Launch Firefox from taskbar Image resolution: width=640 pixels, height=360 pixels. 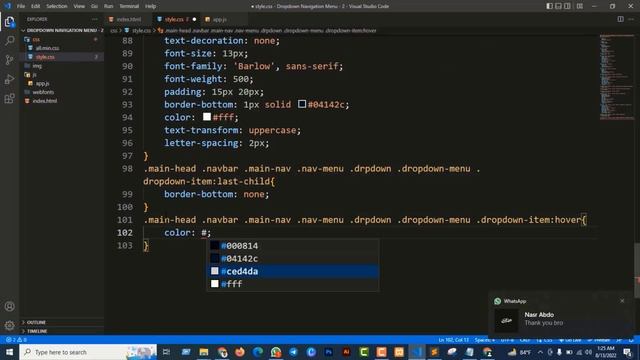click(240, 352)
